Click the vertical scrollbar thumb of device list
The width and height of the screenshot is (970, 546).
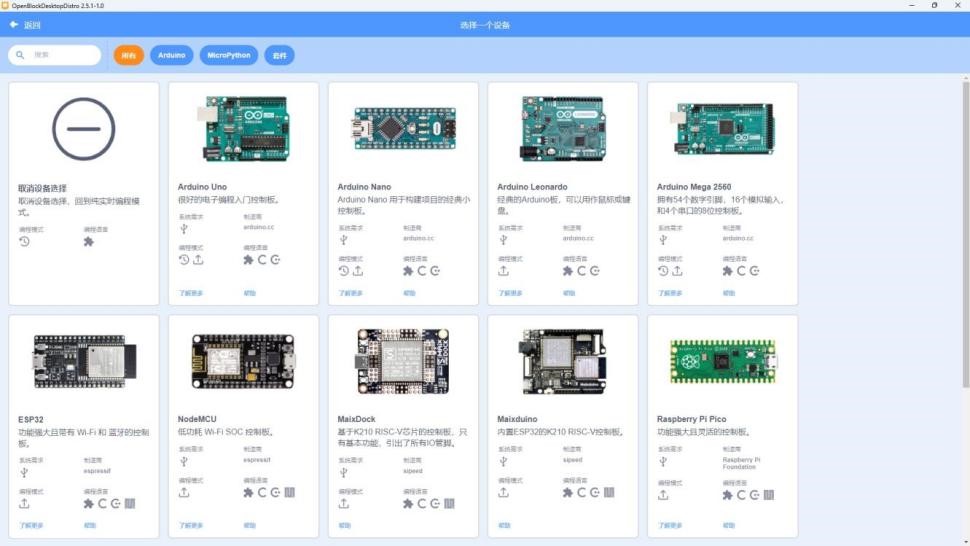pyautogui.click(x=966, y=235)
